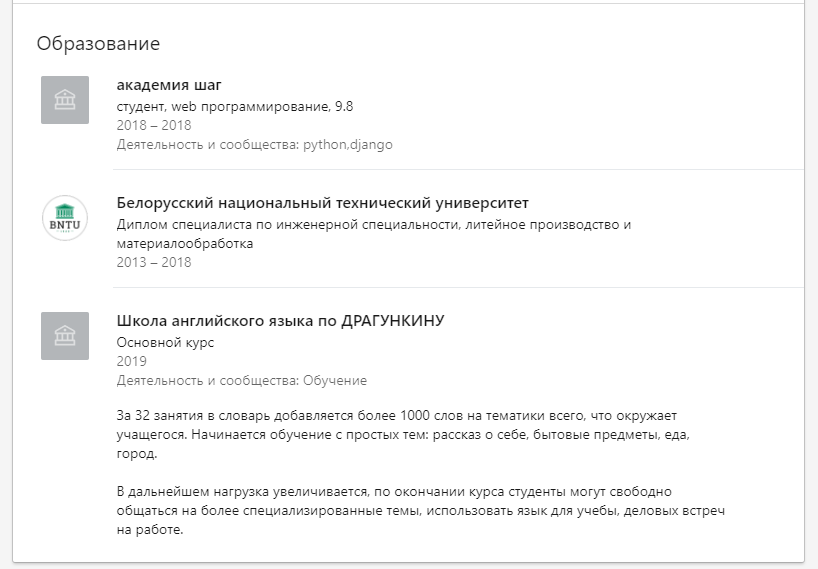Click the Образование section heading
The height and width of the screenshot is (569, 818).
point(98,44)
